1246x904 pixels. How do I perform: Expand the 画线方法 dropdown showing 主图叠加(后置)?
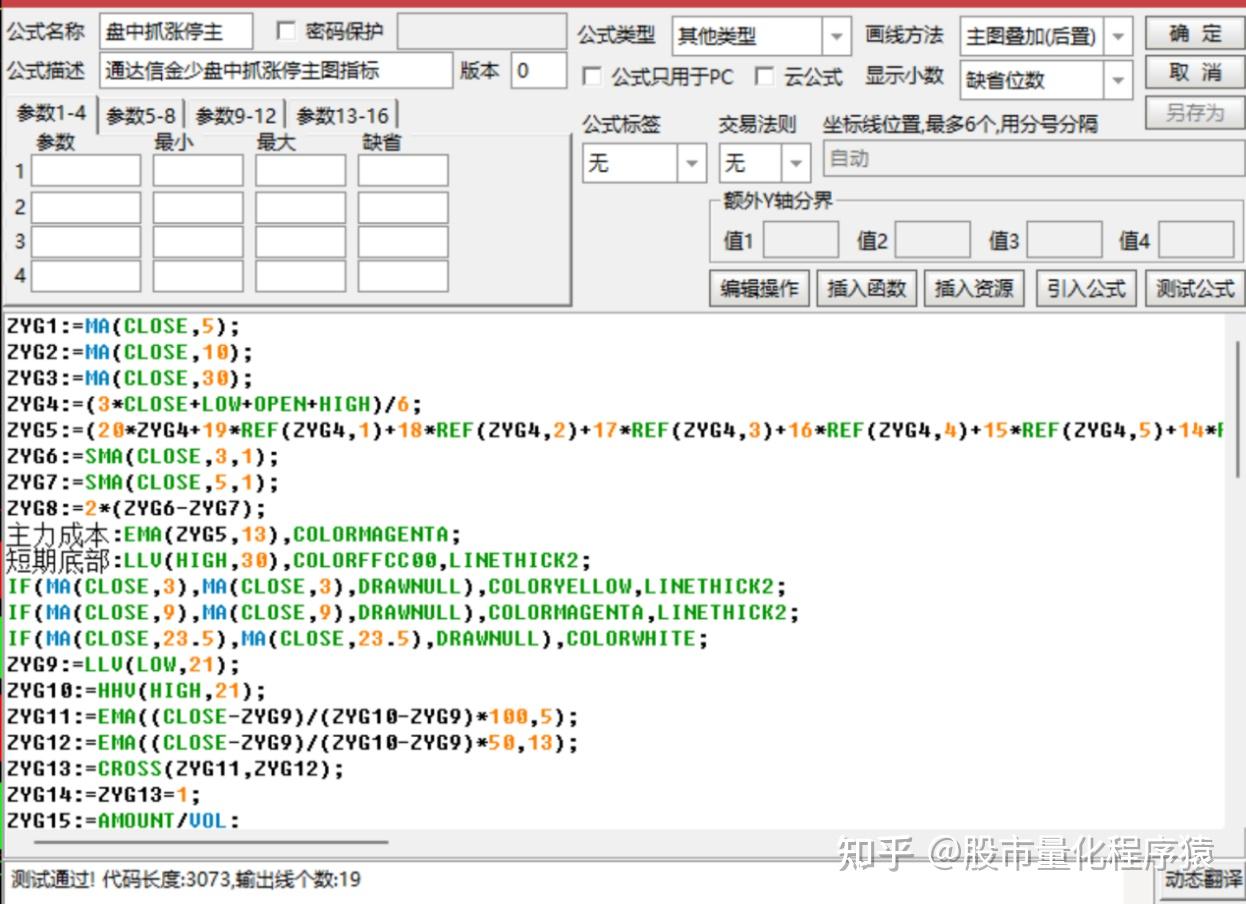[x=1046, y=37]
